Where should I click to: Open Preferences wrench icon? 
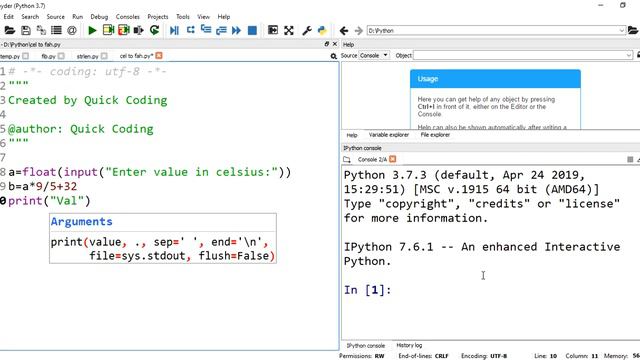click(x=307, y=30)
